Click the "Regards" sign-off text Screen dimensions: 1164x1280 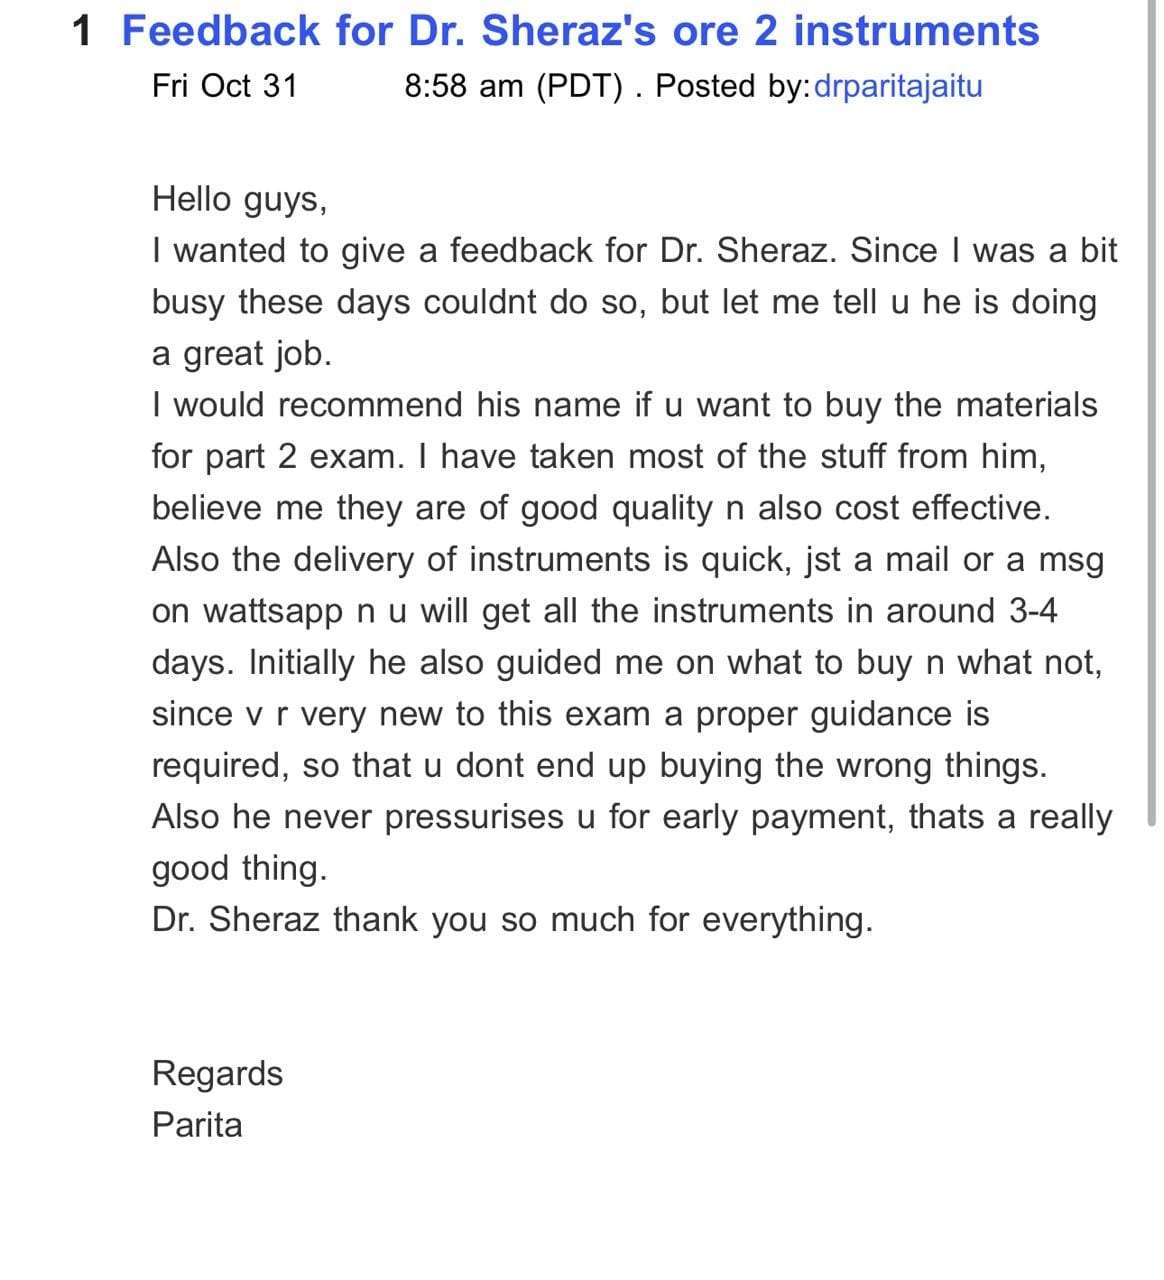pyautogui.click(x=217, y=1073)
